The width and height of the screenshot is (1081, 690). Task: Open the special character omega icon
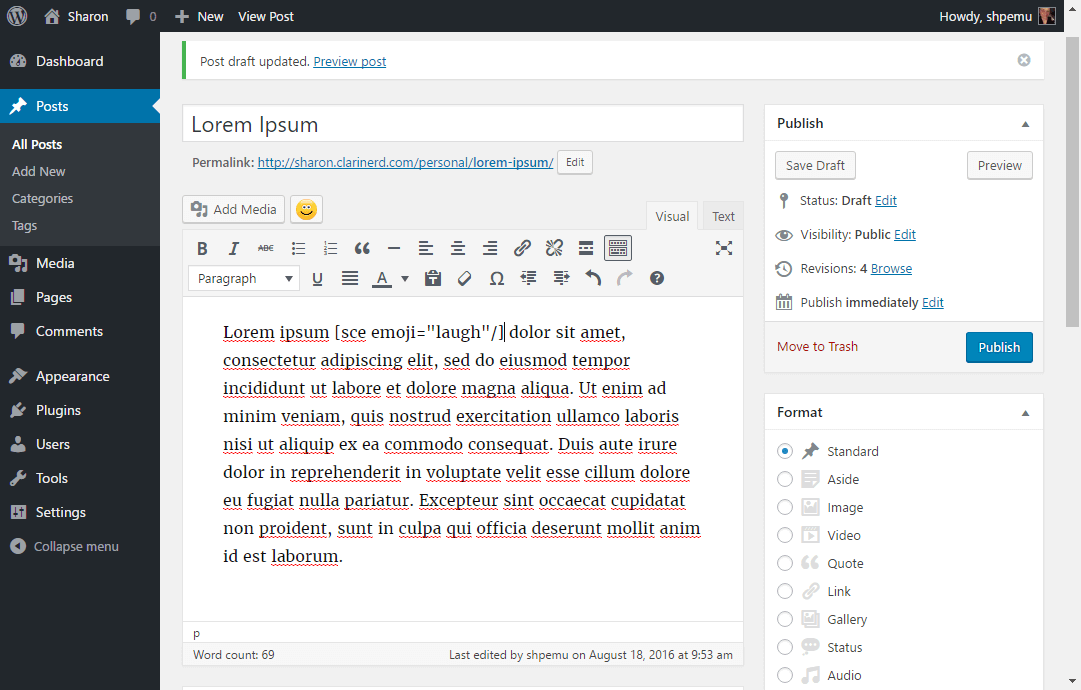(x=496, y=278)
